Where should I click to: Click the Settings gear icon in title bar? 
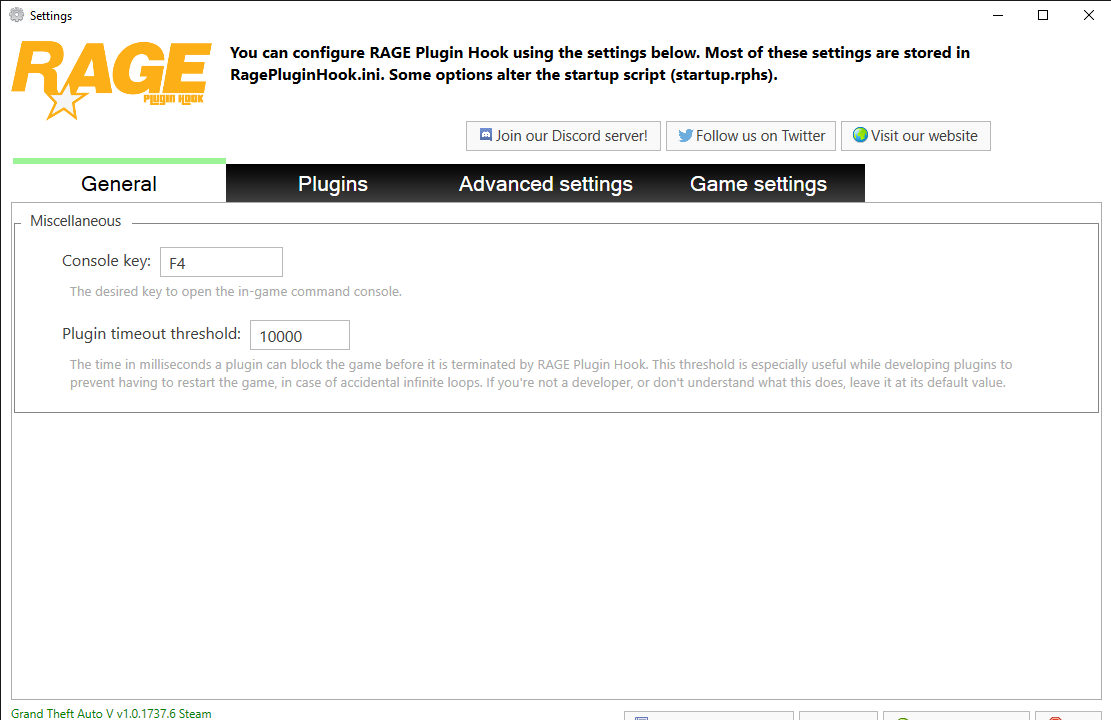(16, 15)
